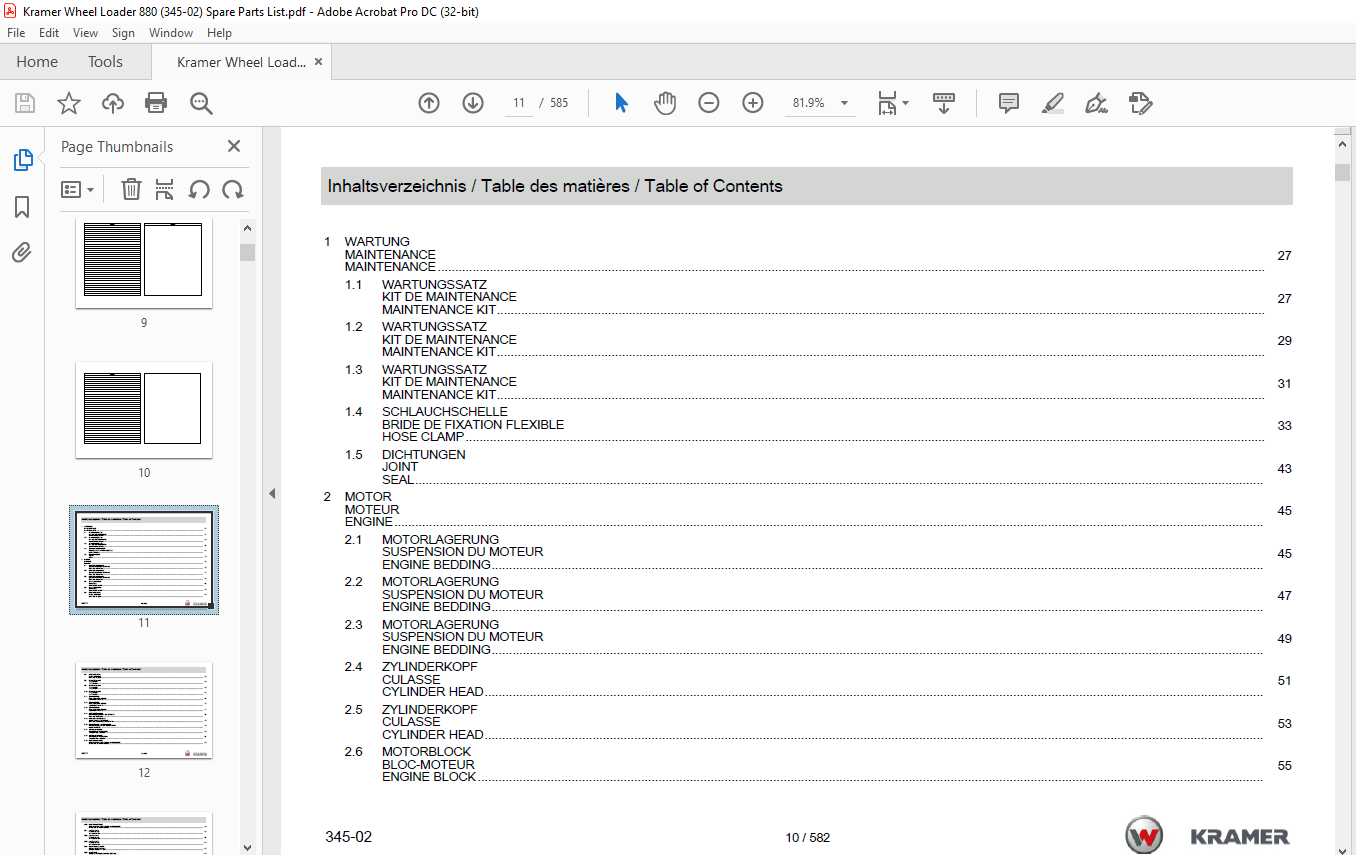The image size is (1356, 855).
Task: Click the print pages scissors icon
Action: pos(165,189)
